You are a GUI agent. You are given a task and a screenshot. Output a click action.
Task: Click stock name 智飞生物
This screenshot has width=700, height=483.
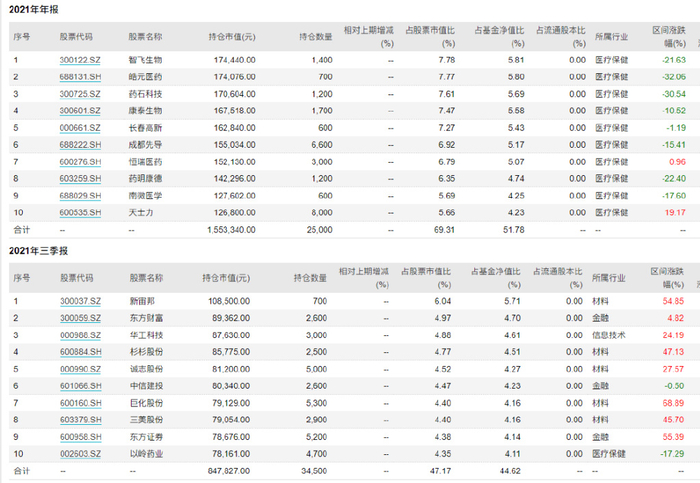(x=145, y=60)
